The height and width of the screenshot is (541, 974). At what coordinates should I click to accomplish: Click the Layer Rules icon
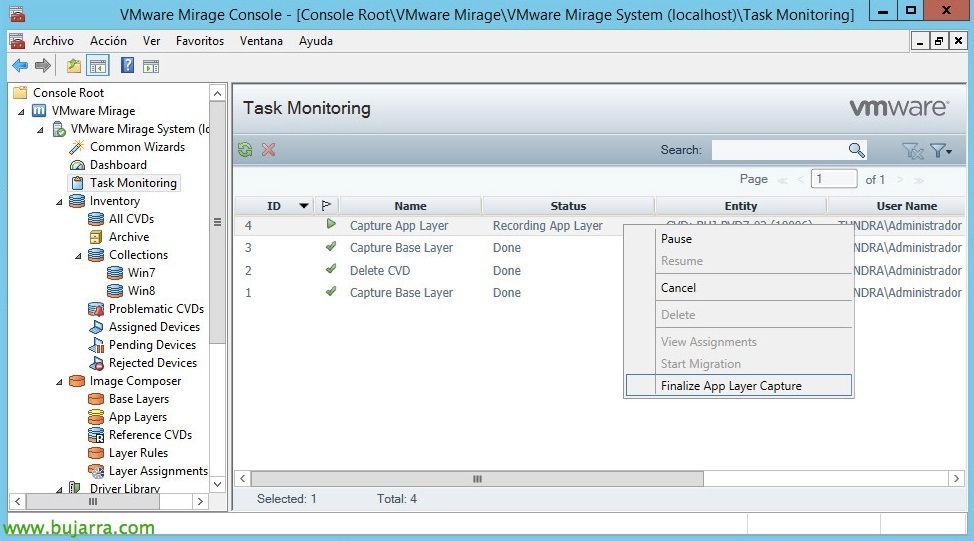coord(96,453)
